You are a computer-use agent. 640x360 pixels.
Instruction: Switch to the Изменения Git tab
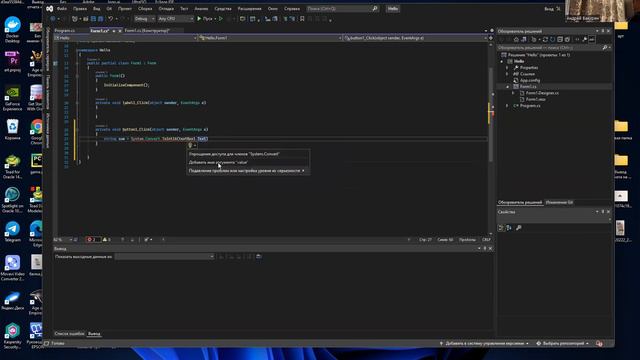(x=559, y=202)
